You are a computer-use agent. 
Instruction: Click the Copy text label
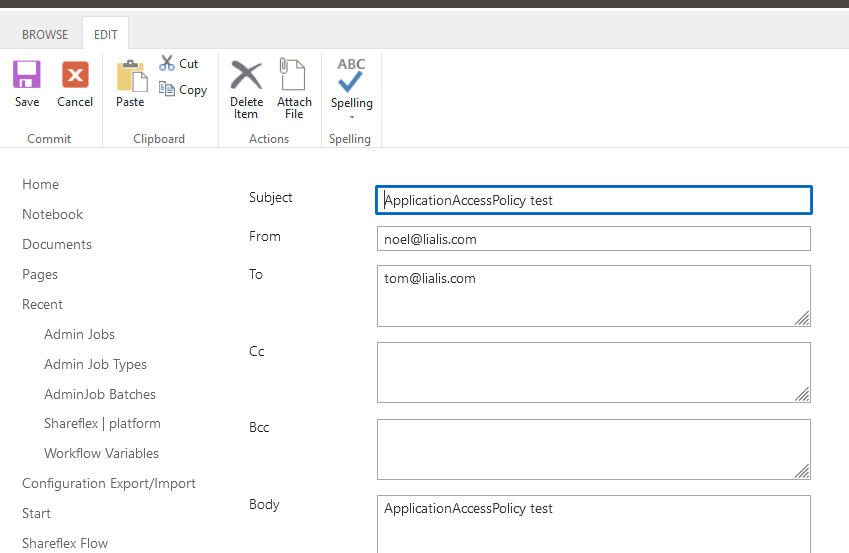click(193, 90)
